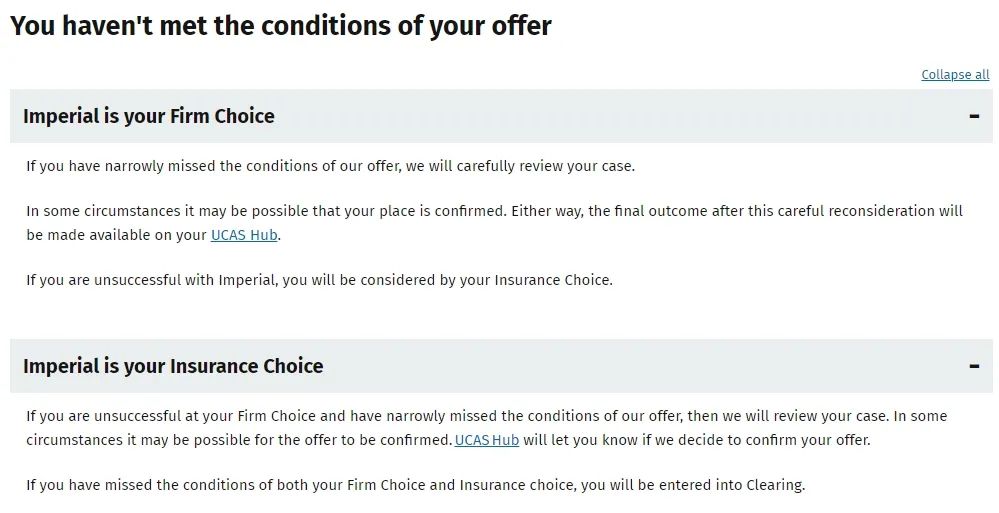Click the line starting "In some circumstances it may be possible that"
This screenshot has width=999, height=513.
(494, 211)
